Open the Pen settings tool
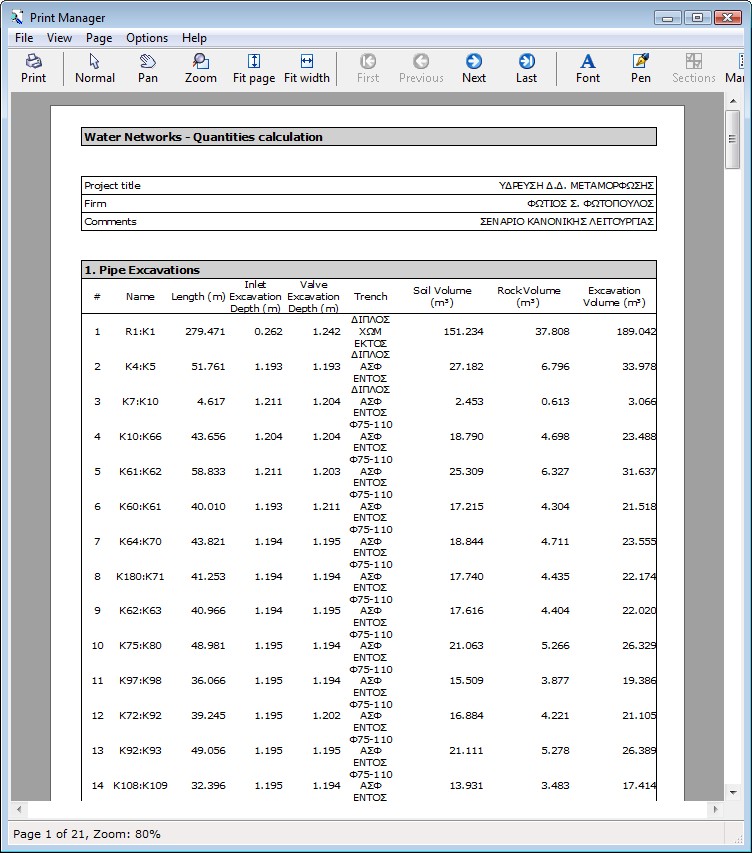The height and width of the screenshot is (853, 752). coord(641,68)
